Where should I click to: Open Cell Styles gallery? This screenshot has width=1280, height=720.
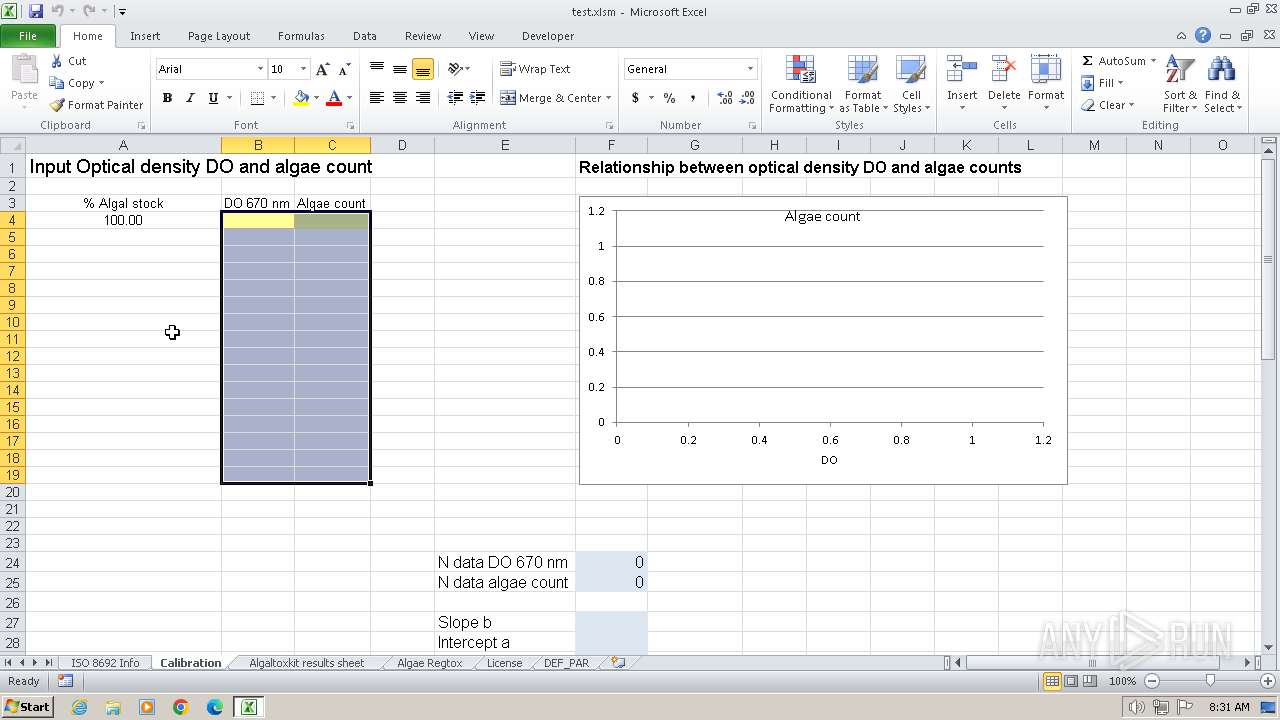coord(911,84)
